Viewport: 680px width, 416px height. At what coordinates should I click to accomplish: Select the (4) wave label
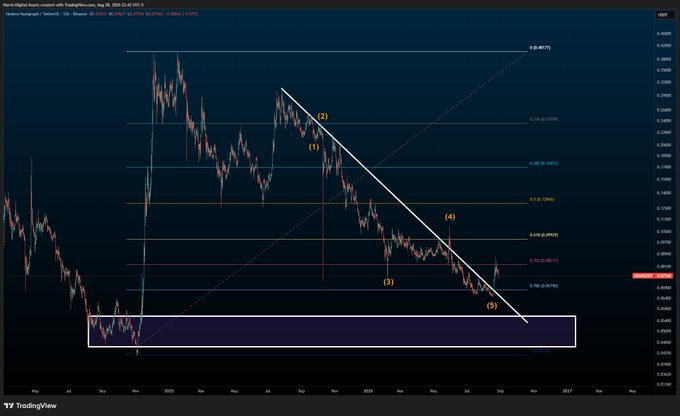click(x=450, y=216)
